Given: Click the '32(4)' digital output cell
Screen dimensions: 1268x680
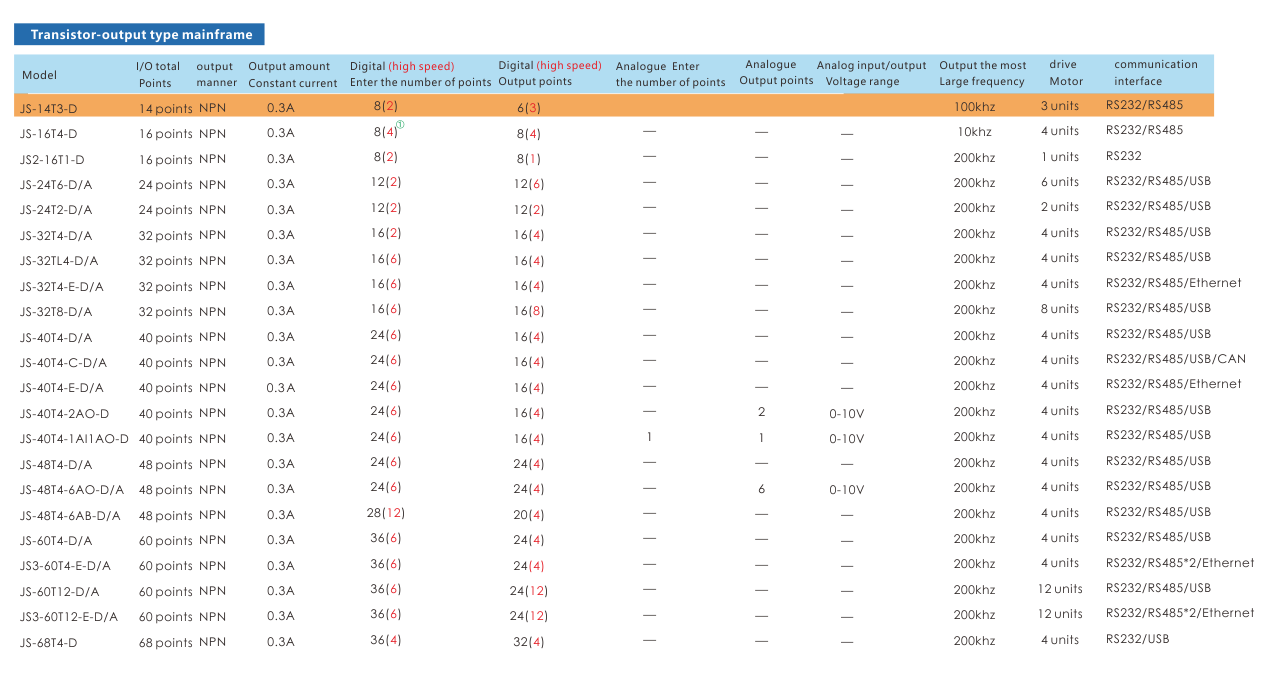Looking at the screenshot, I should [529, 642].
